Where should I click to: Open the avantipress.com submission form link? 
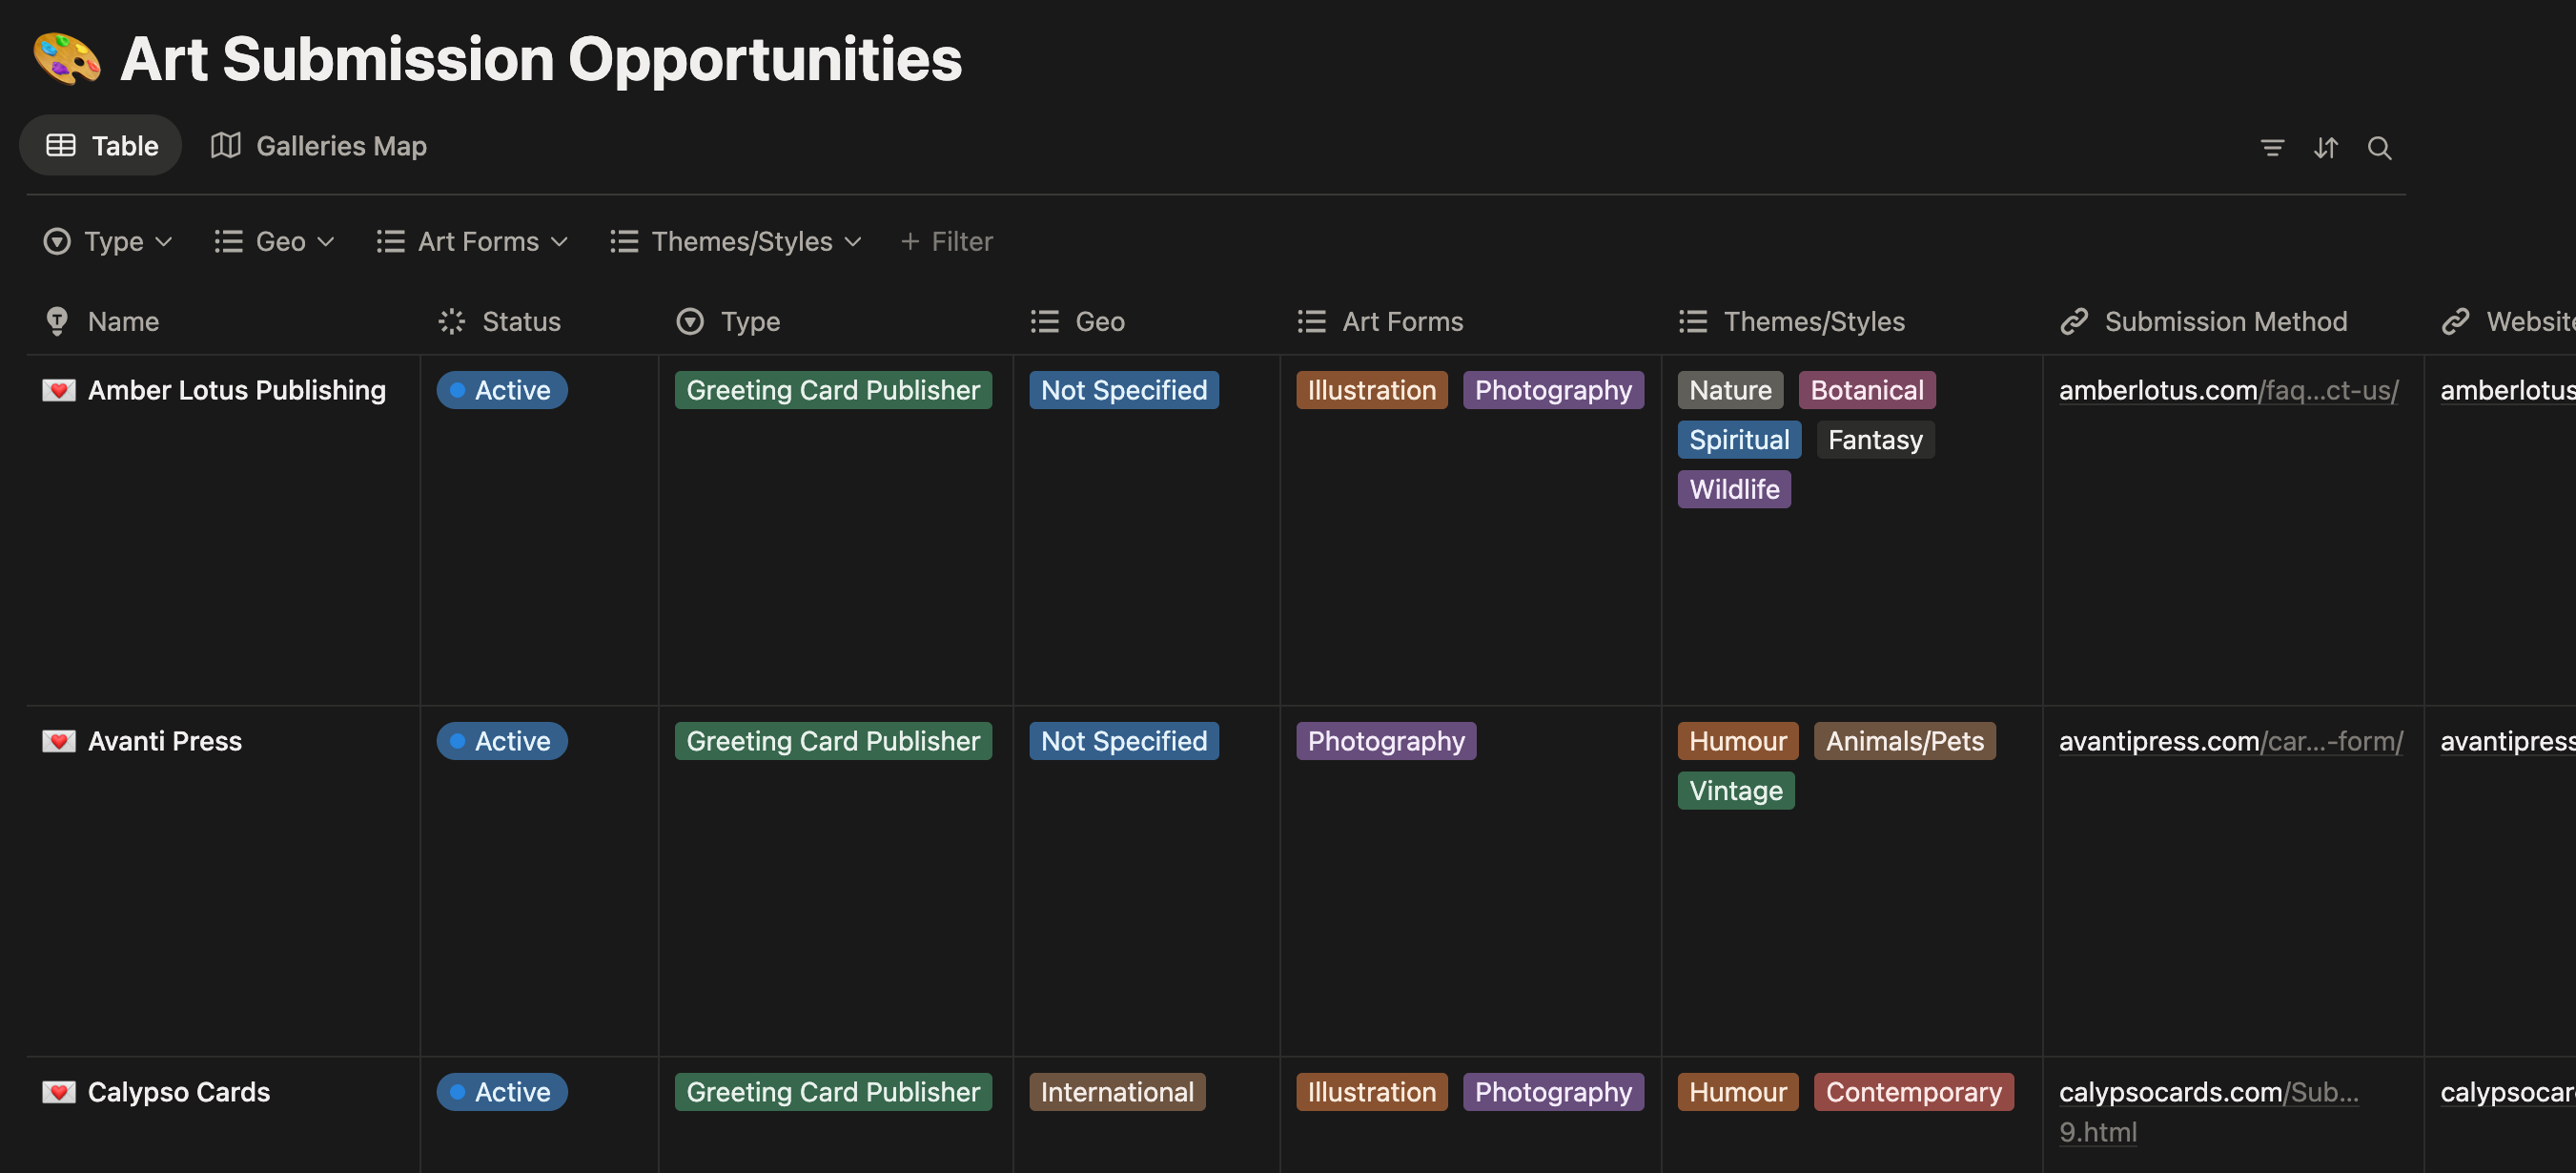(x=2230, y=741)
